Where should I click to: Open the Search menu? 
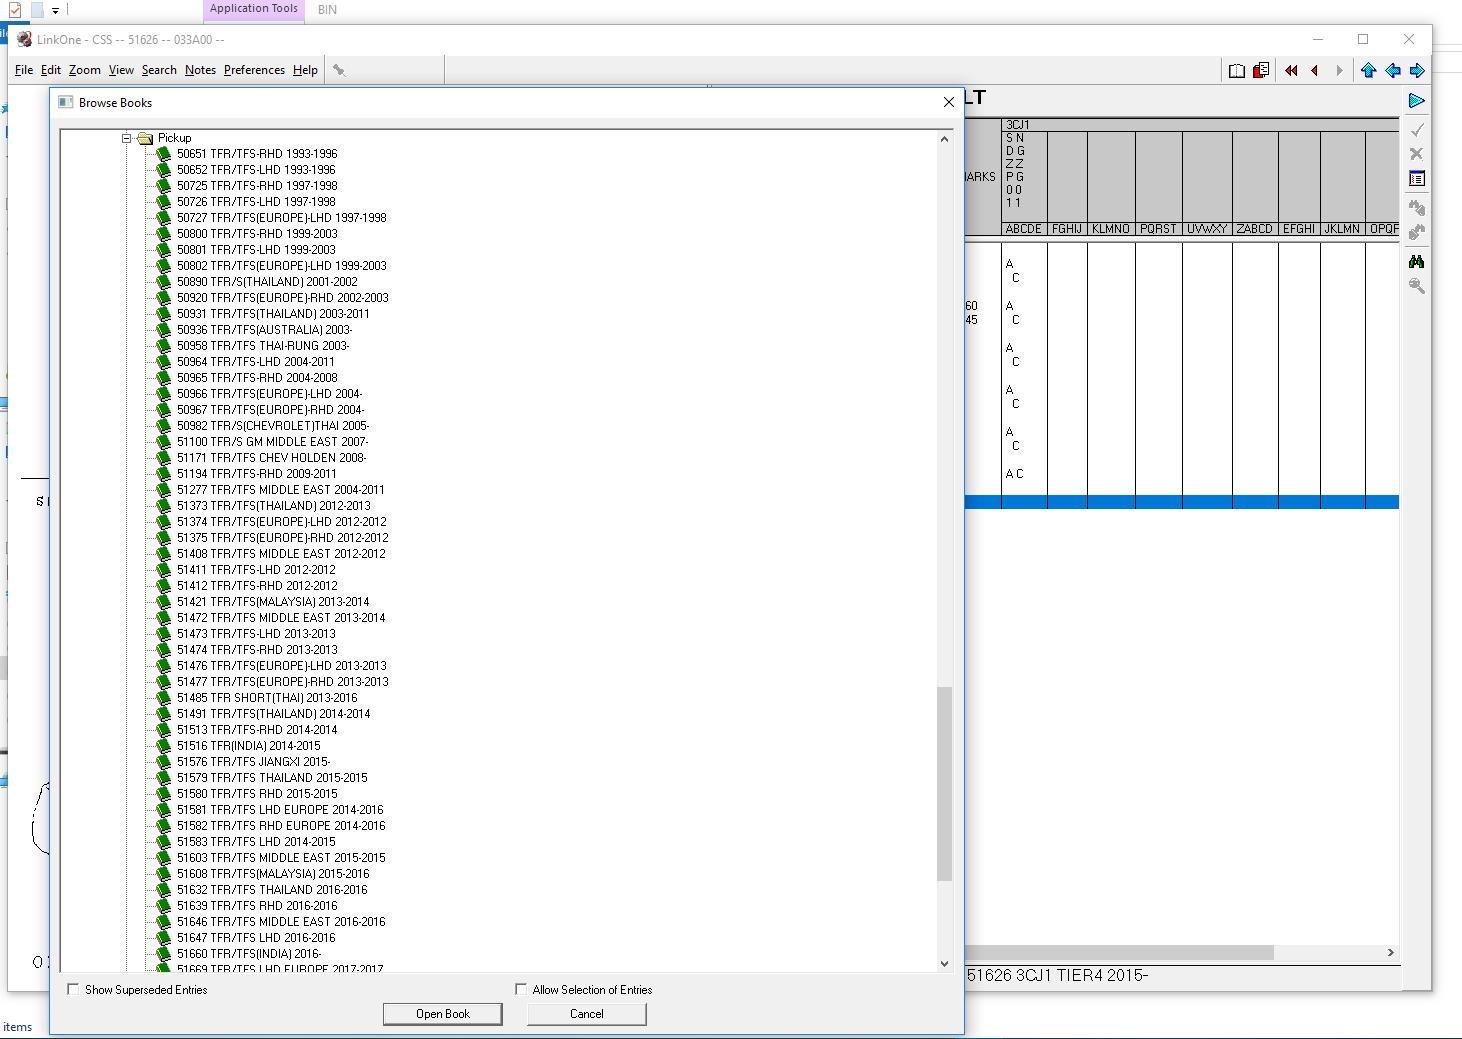pyautogui.click(x=159, y=70)
